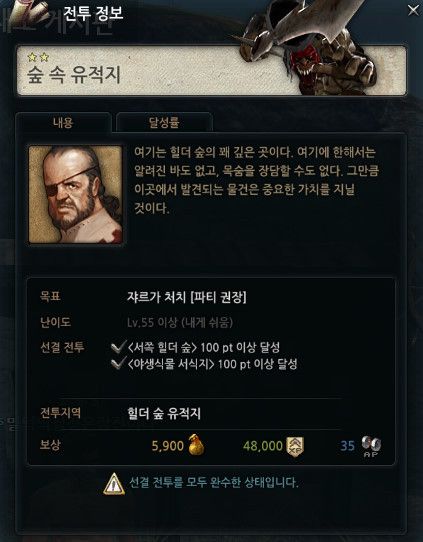The image size is (423, 542).
Task: Click the two-star difficulty rating
Action: point(38,57)
